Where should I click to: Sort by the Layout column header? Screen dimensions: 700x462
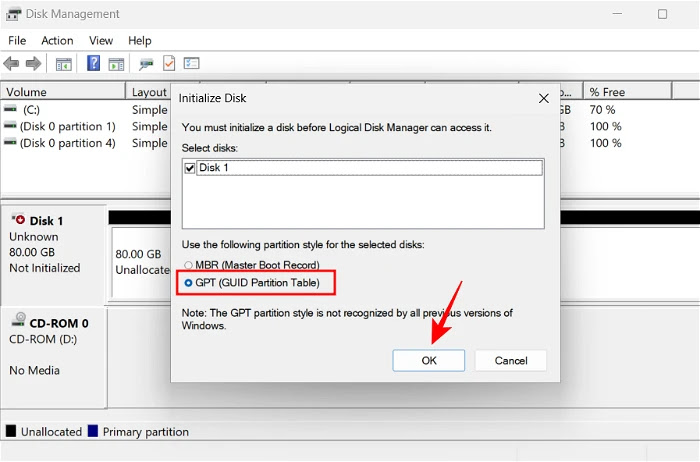tap(149, 92)
